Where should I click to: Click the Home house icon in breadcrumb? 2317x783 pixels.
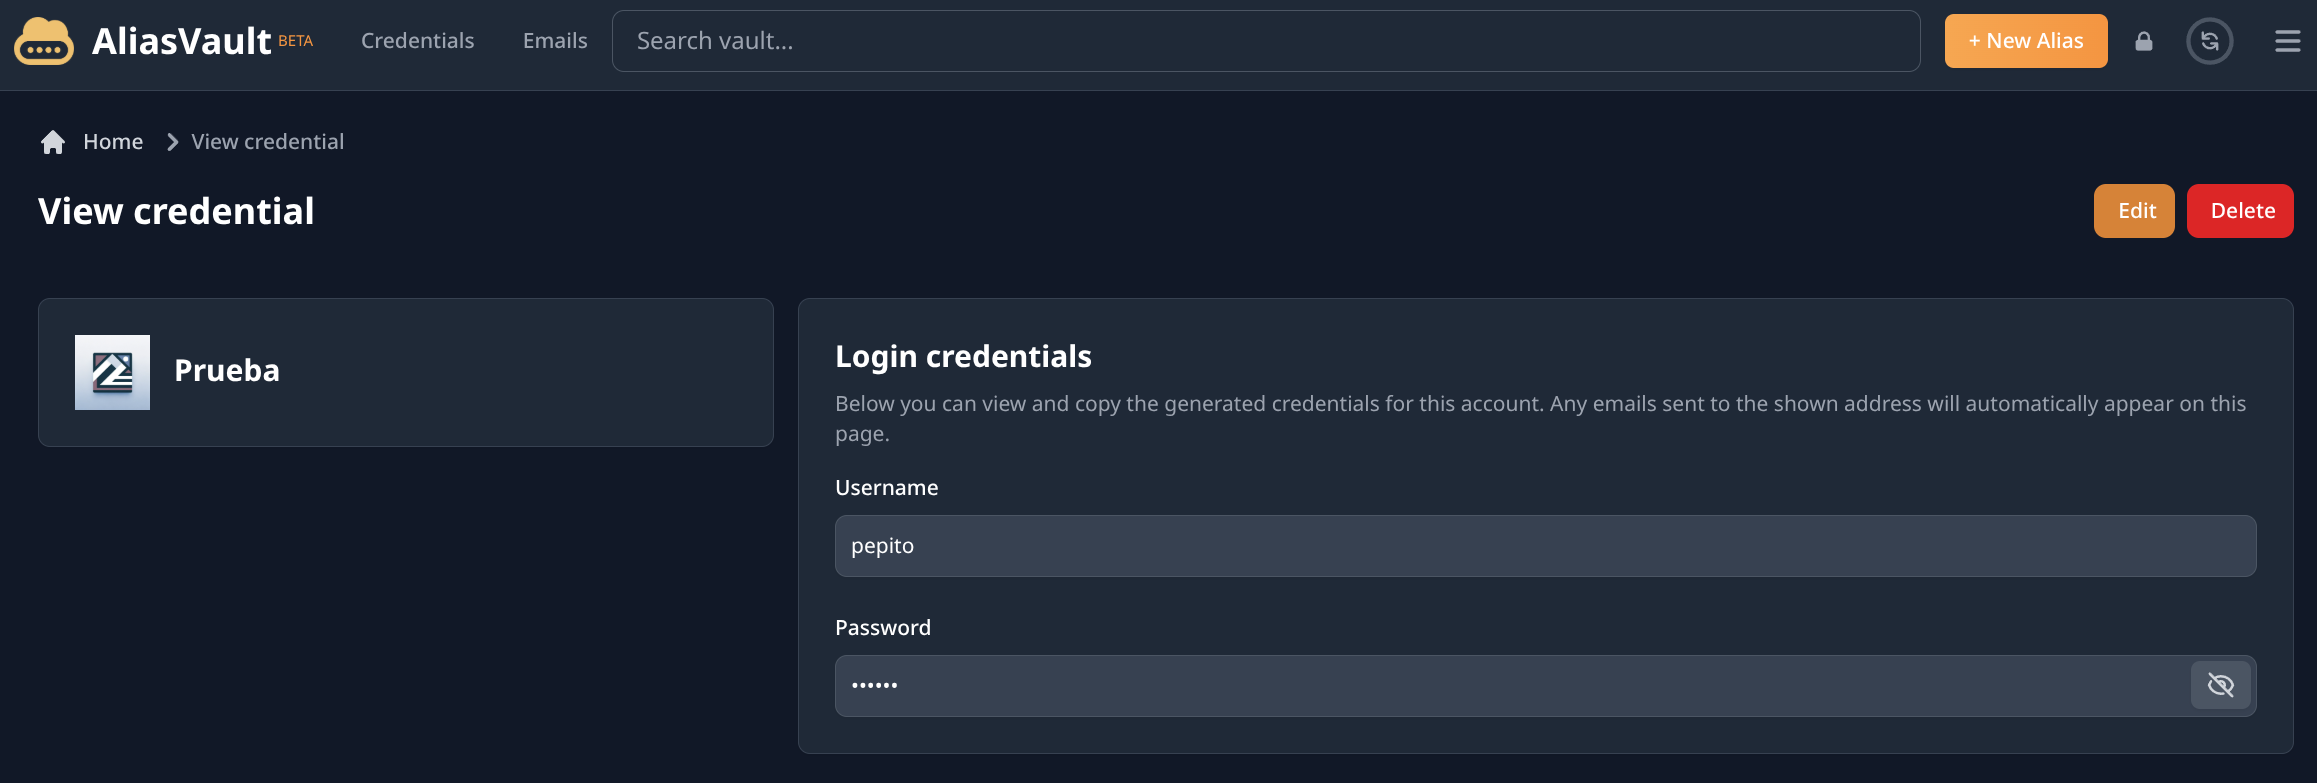pyautogui.click(x=53, y=142)
